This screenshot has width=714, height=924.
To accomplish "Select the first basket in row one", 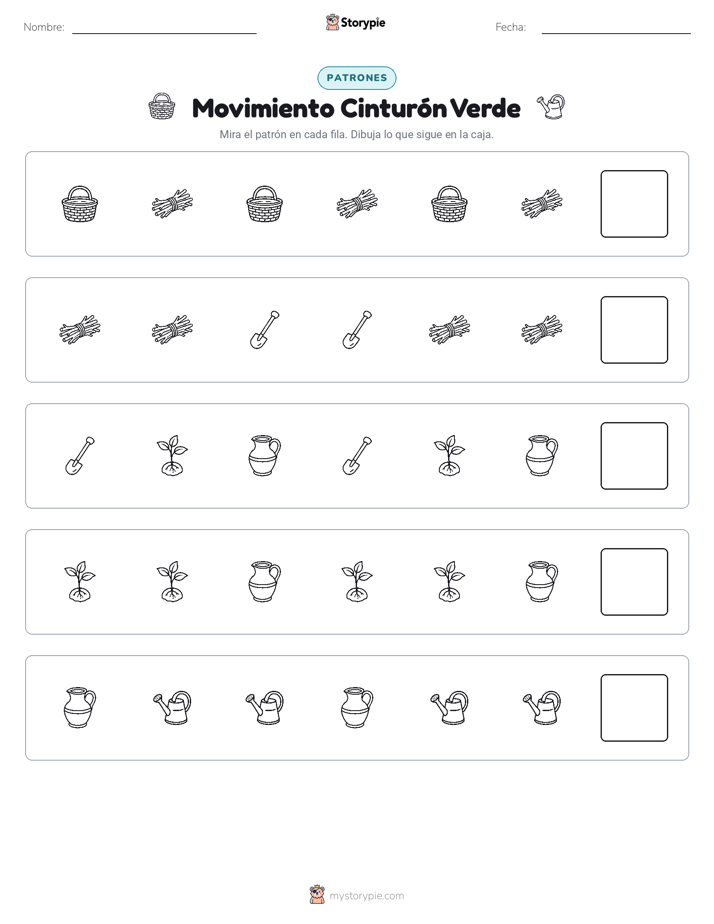I will pos(80,204).
